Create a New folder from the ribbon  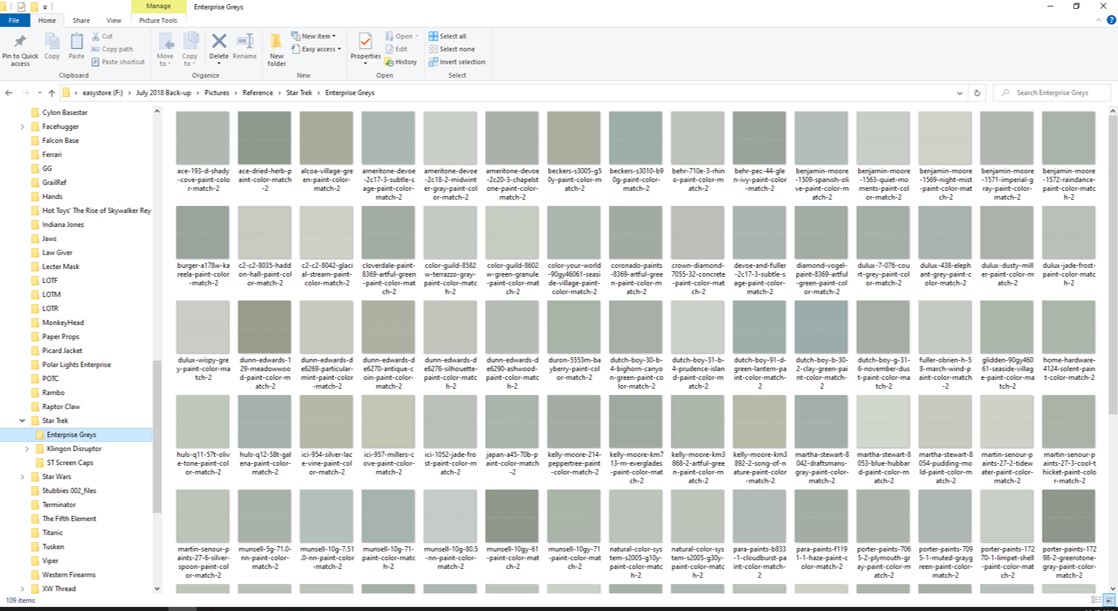(277, 49)
